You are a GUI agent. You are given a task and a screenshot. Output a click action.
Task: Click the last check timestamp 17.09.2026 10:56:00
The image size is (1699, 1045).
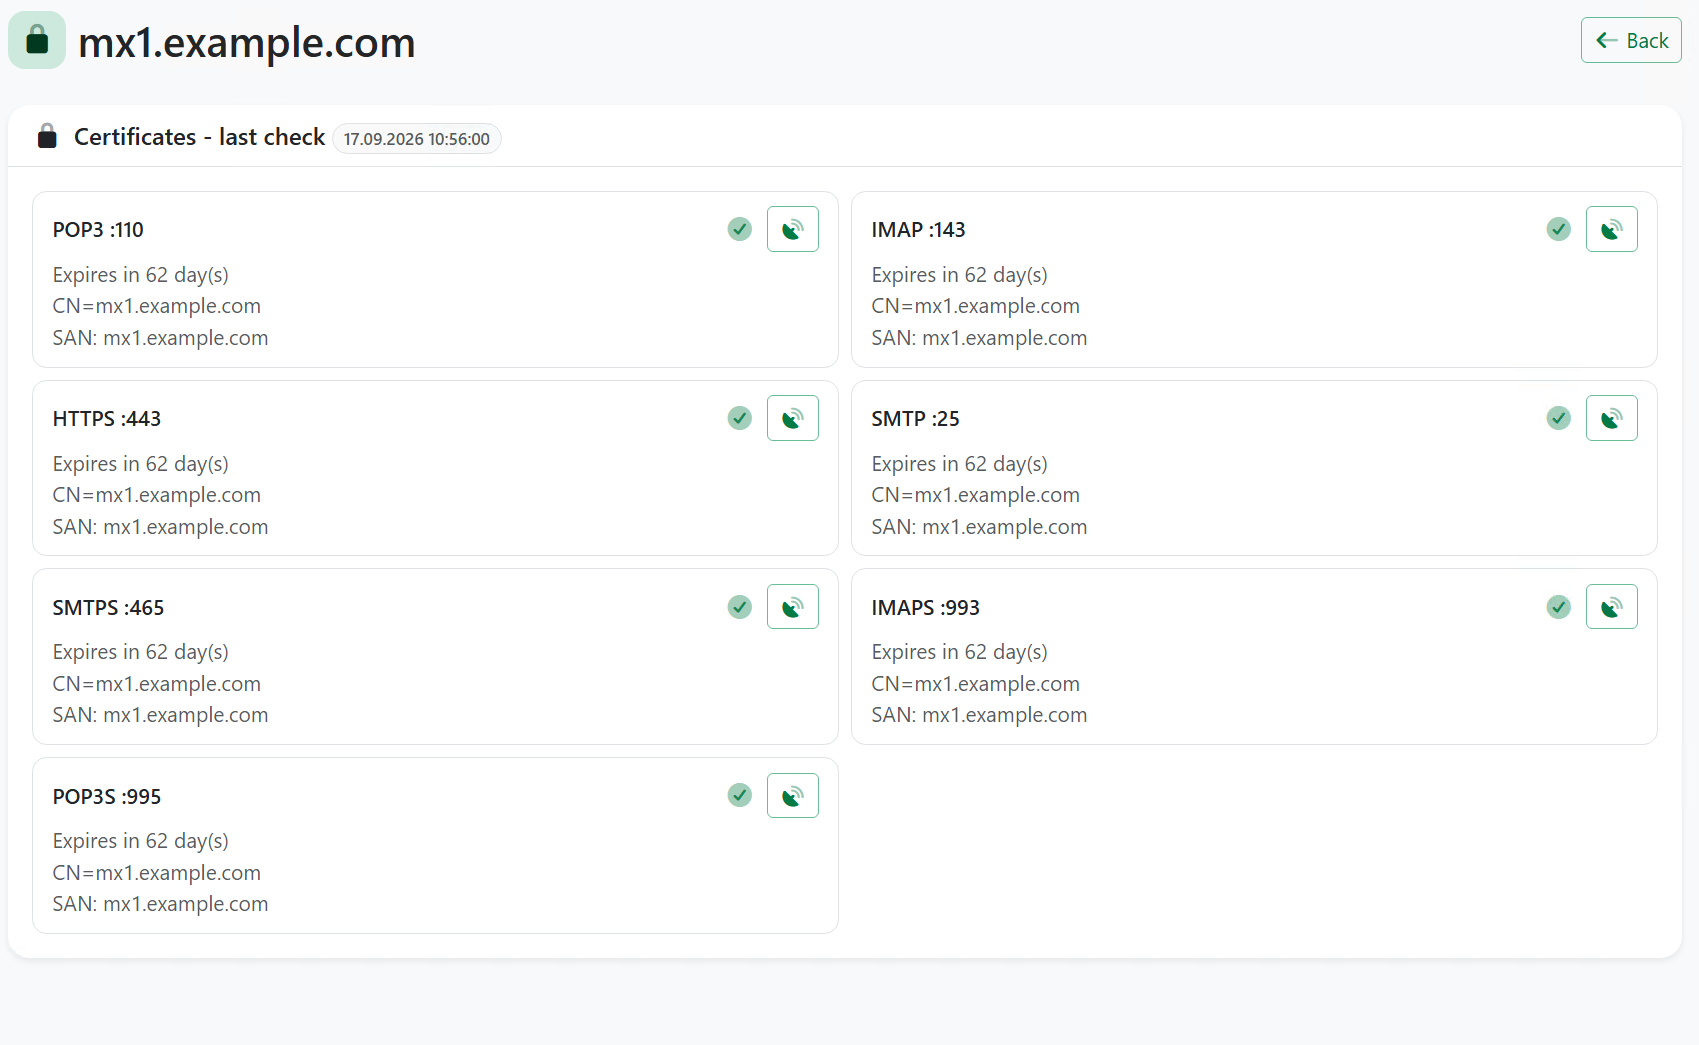(x=417, y=139)
